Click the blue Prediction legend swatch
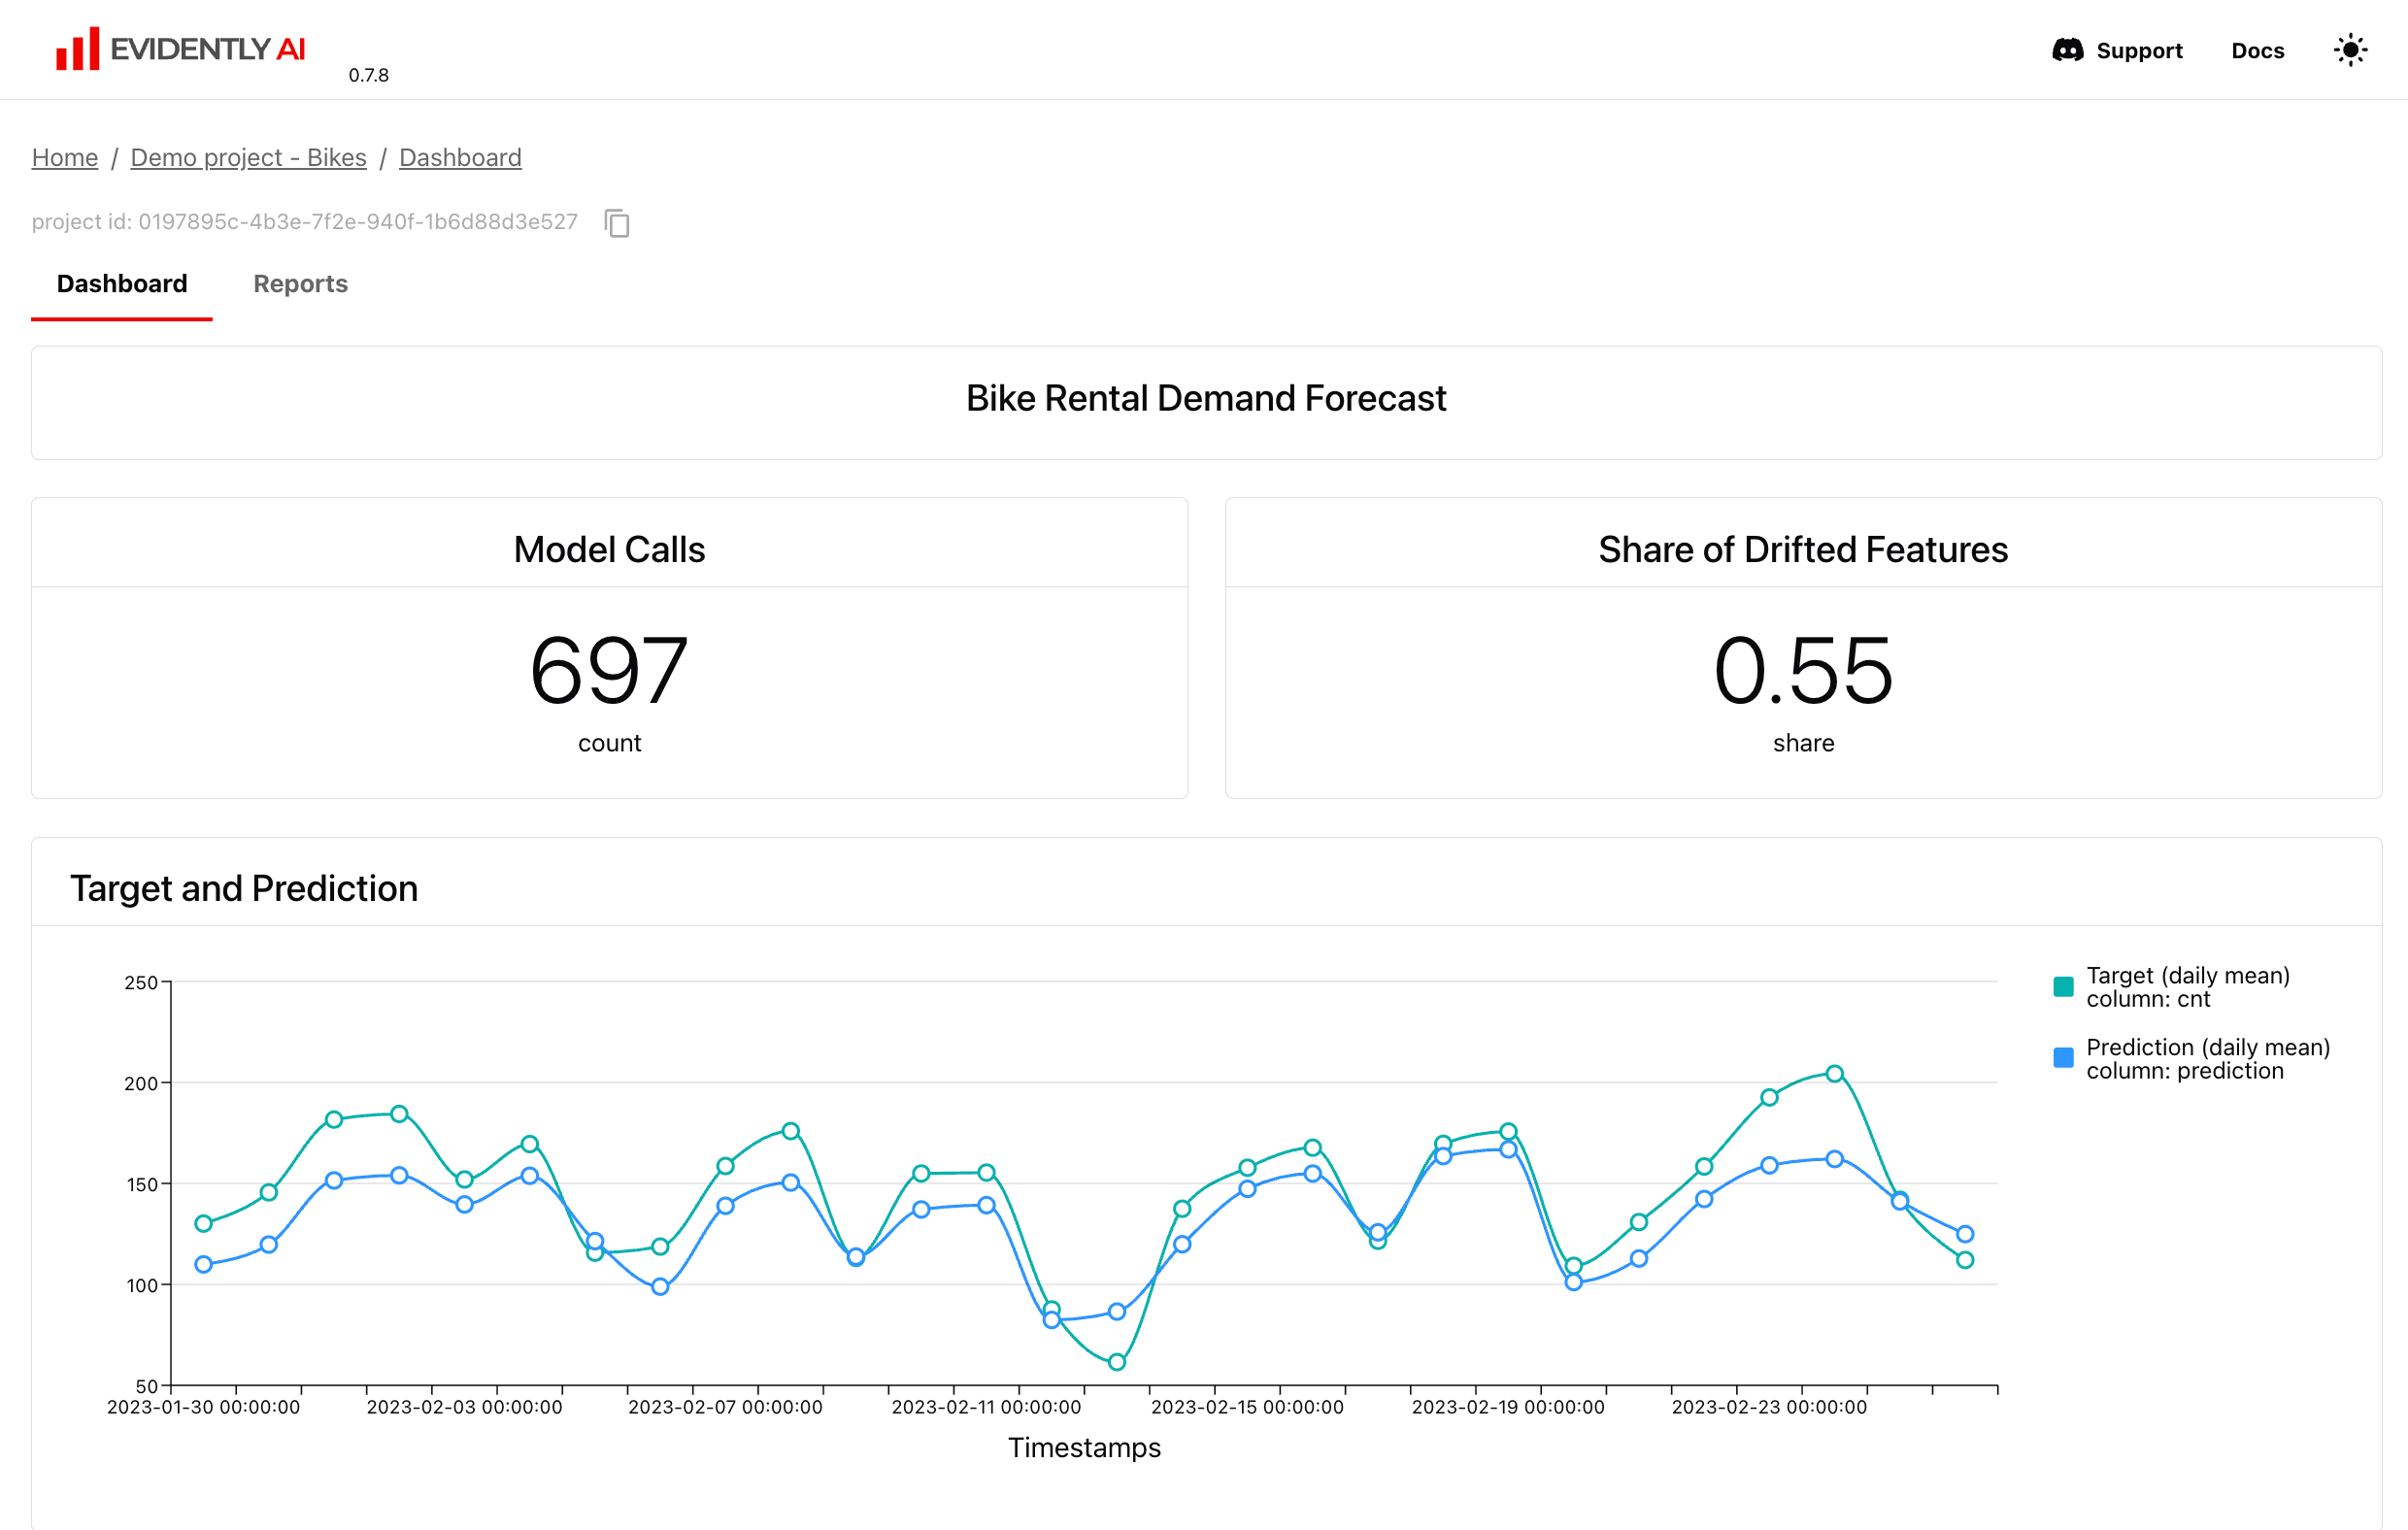Screen dimensions: 2408x1530 tap(2063, 1058)
